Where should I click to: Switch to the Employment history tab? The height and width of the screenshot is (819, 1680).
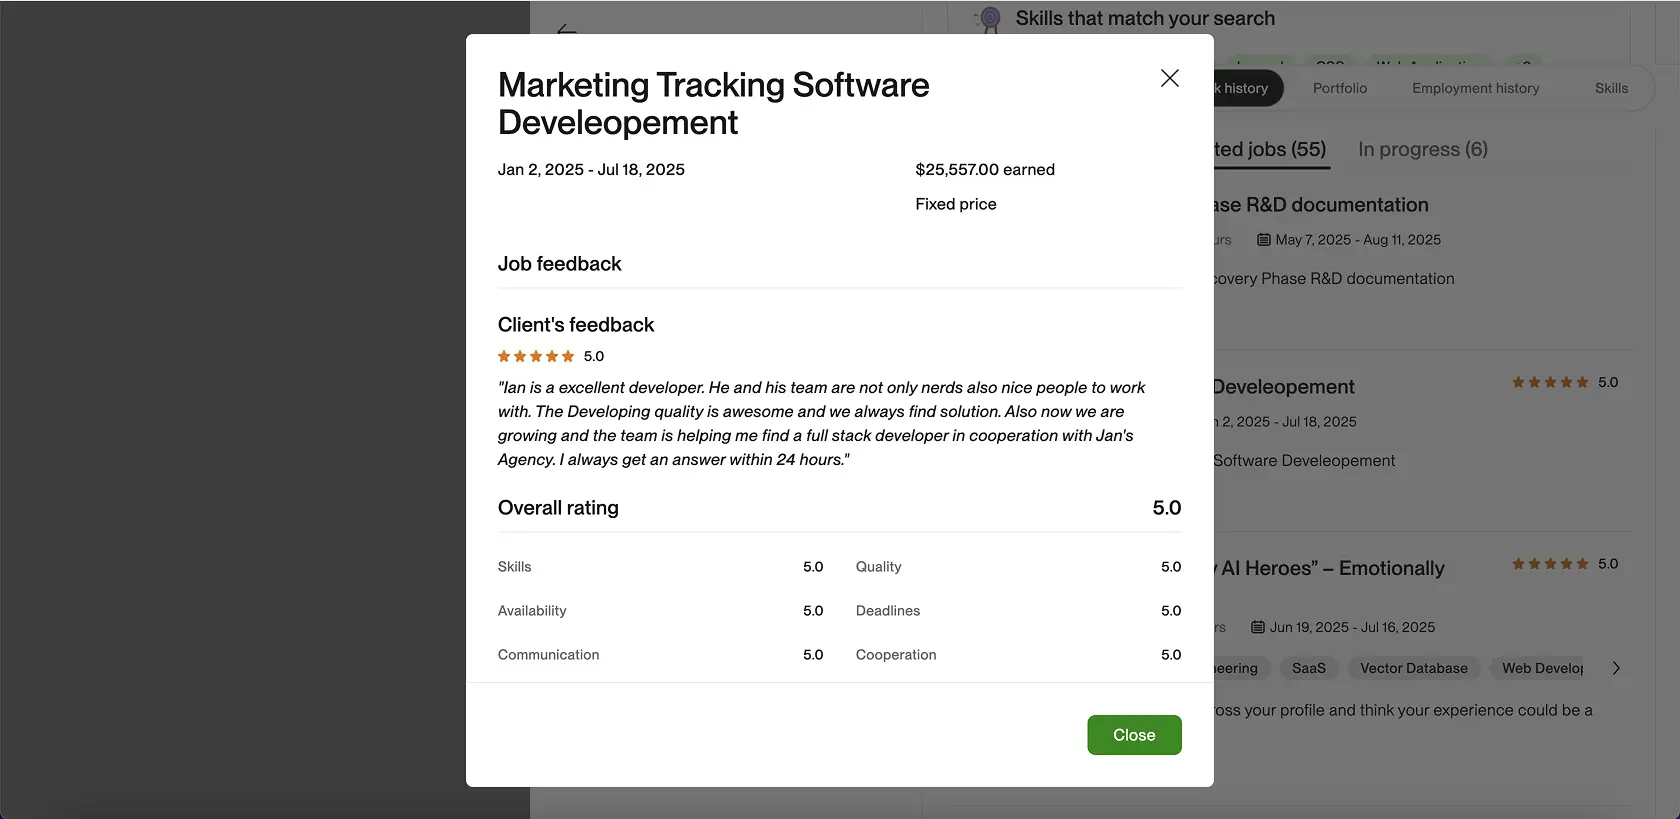(1475, 88)
